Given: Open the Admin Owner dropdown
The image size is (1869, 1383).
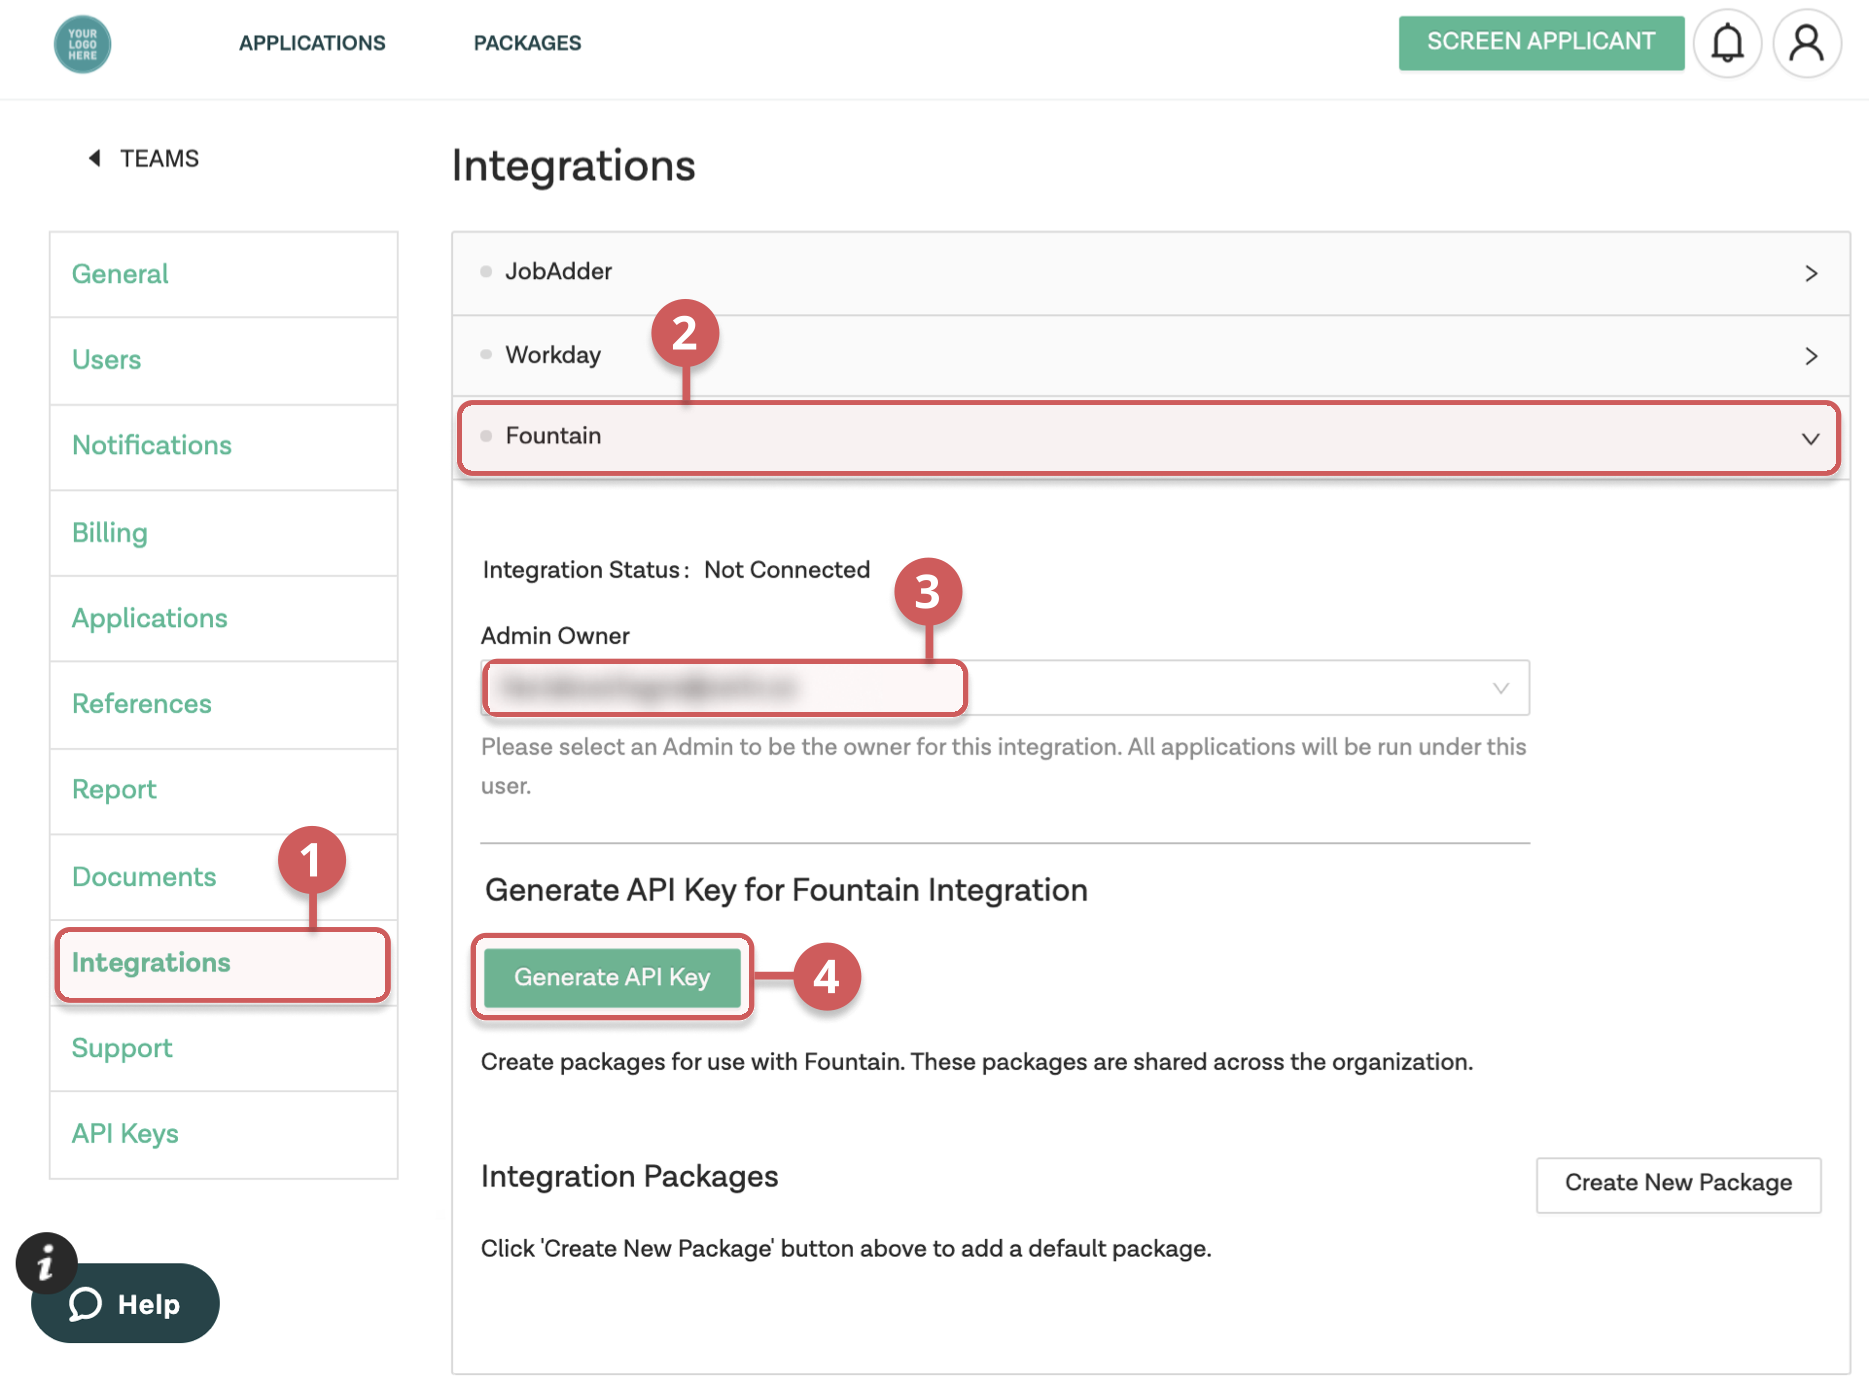Looking at the screenshot, I should coord(1499,688).
